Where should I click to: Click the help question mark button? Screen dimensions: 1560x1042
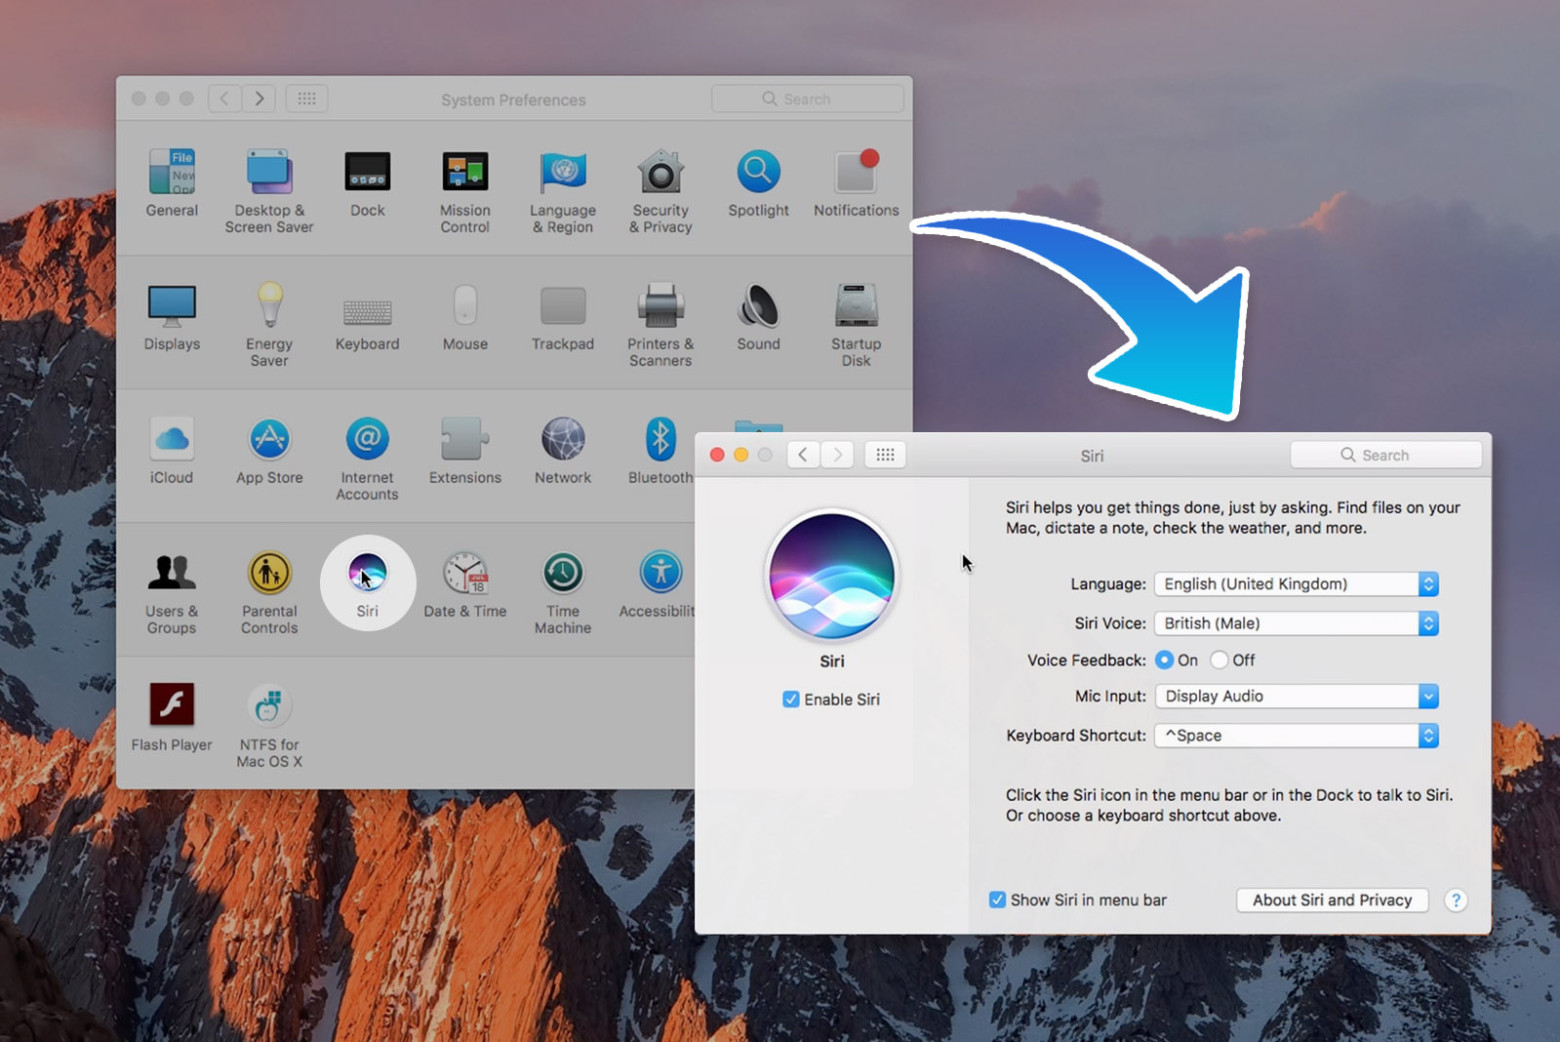tap(1456, 899)
